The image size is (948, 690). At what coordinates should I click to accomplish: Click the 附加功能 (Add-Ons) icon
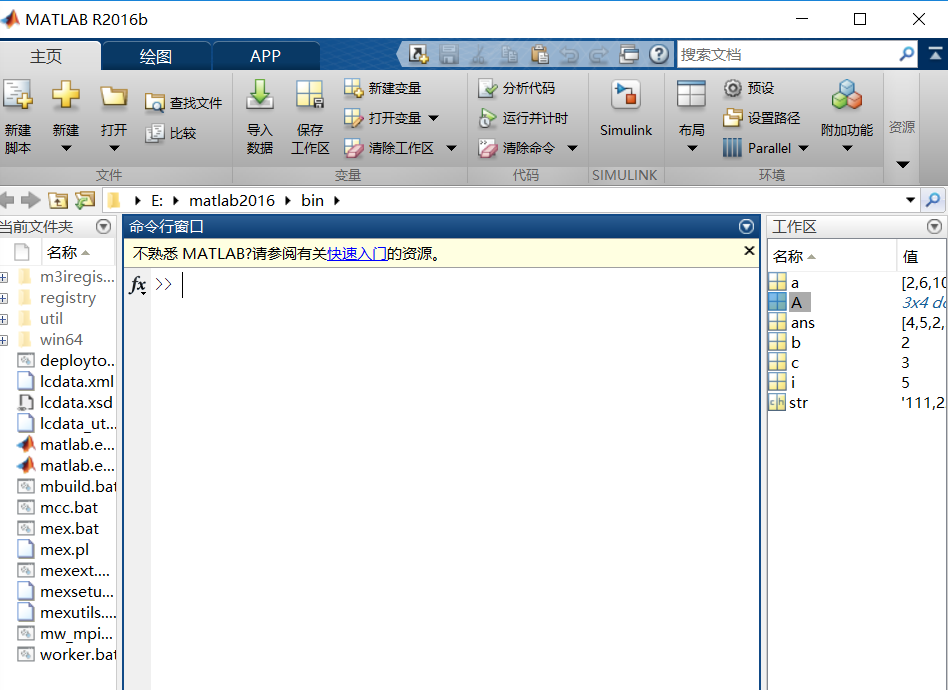coord(846,108)
